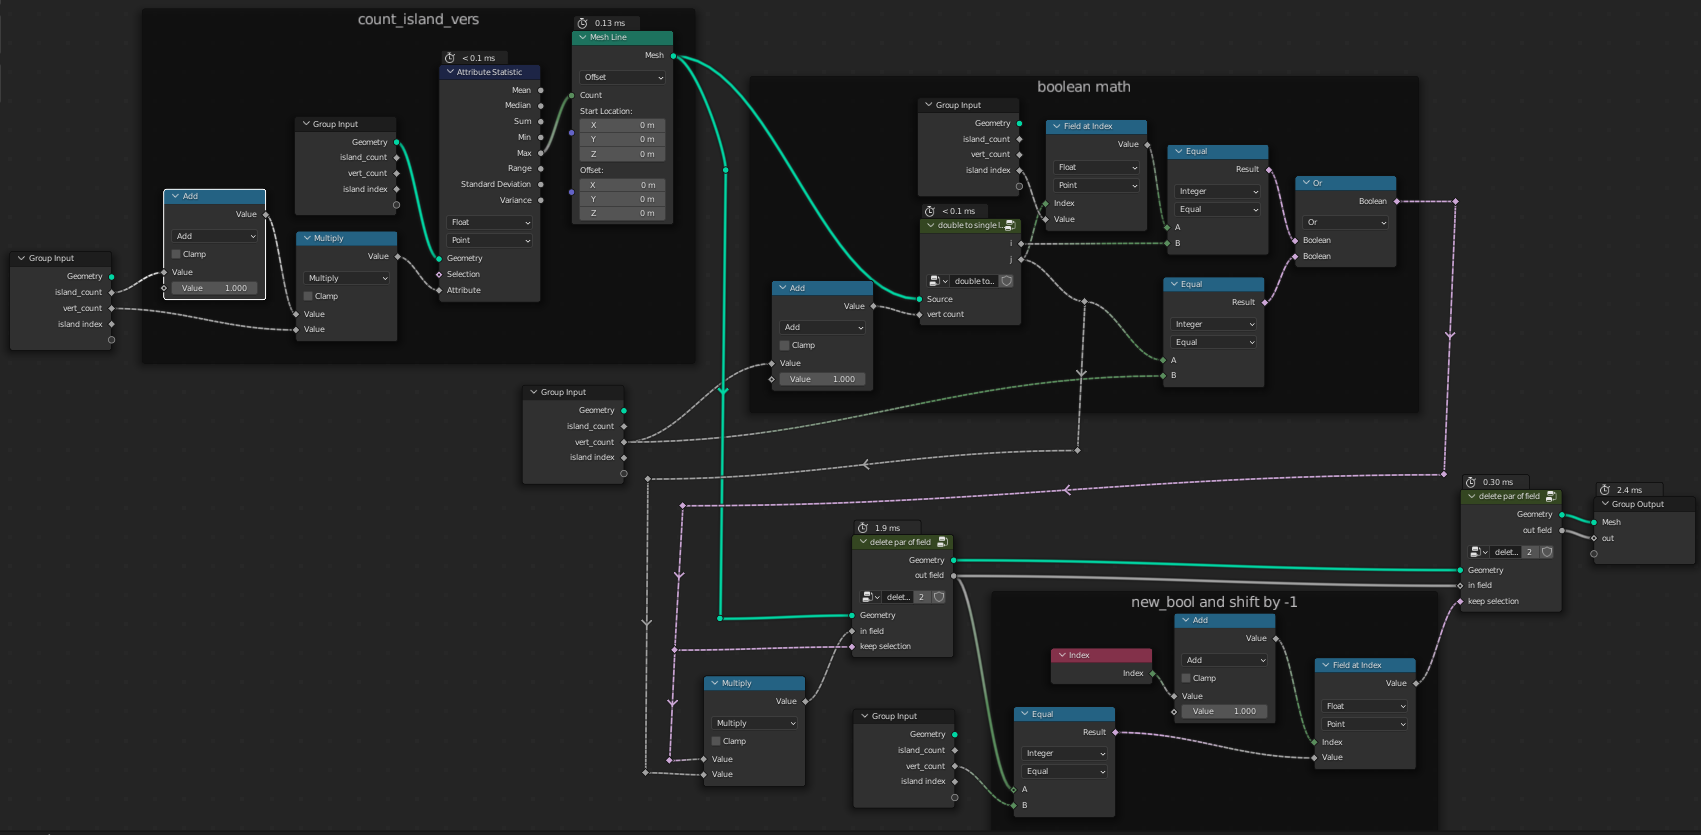
Task: Toggle fake user shield in 0.30 ms delete node
Action: (1547, 552)
